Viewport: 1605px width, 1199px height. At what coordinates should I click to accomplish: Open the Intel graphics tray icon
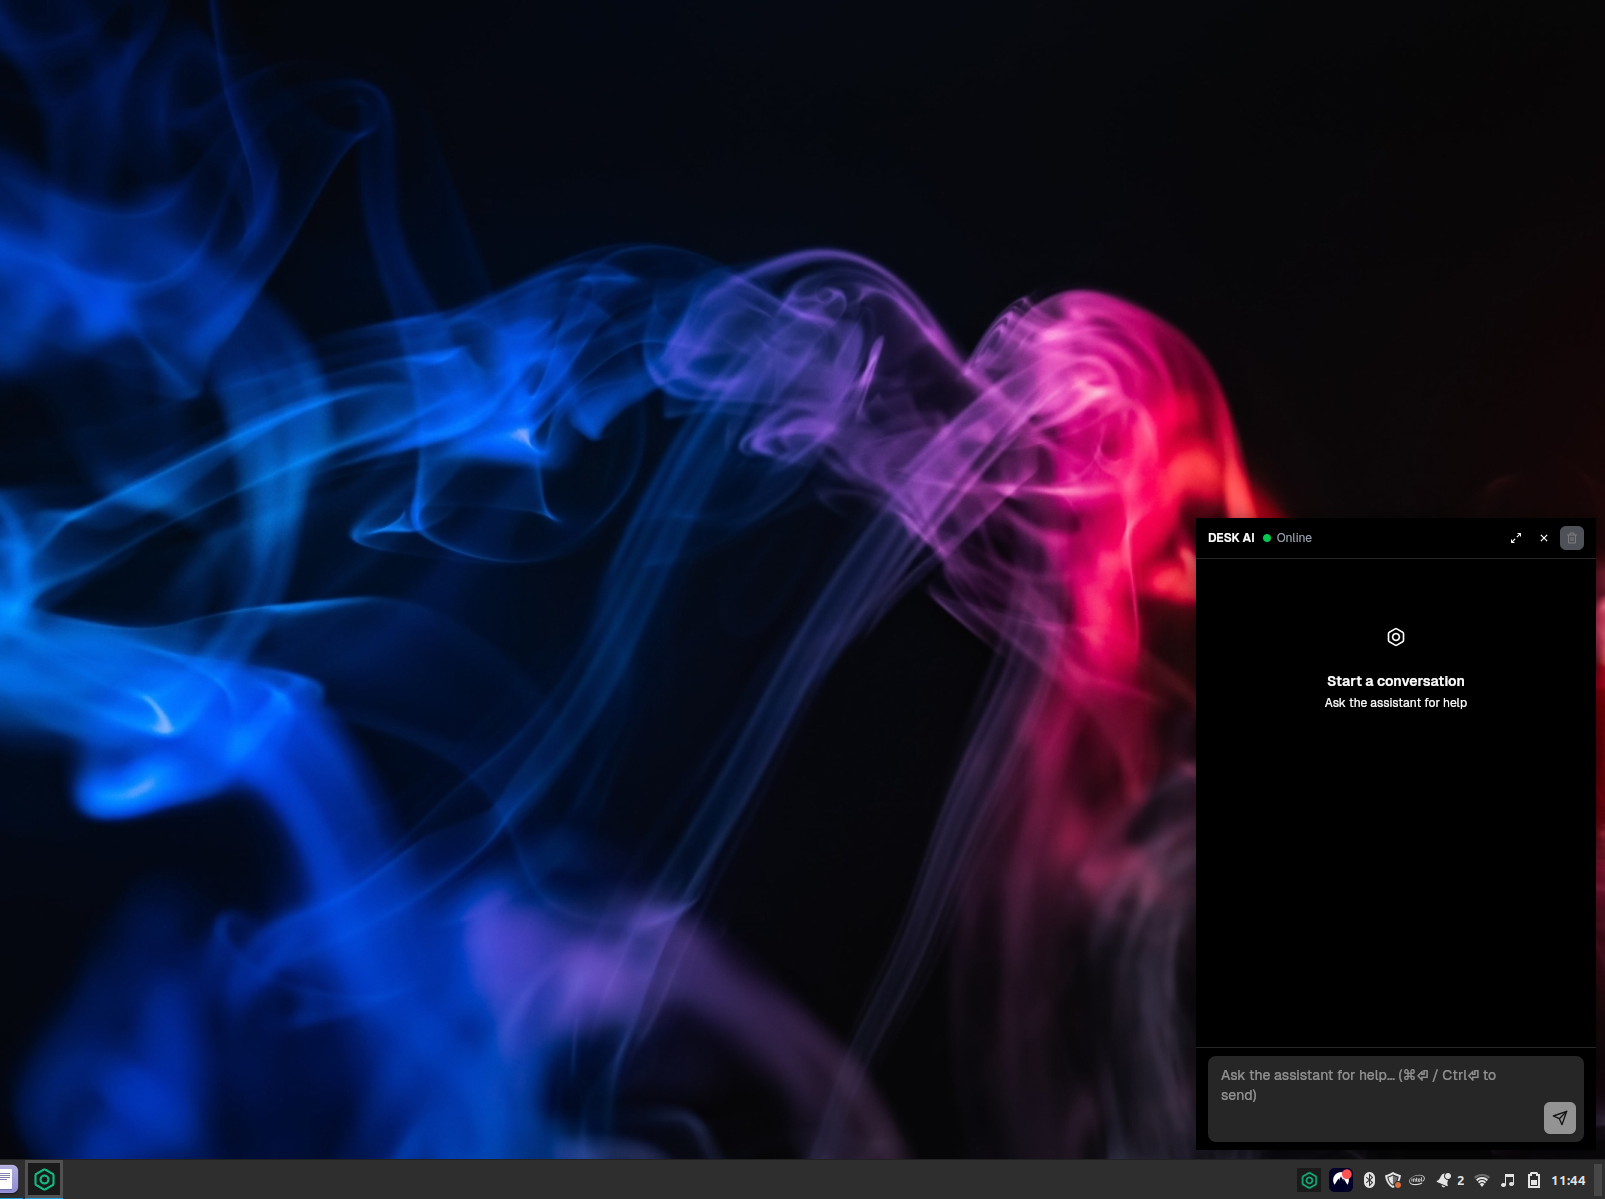1418,1180
